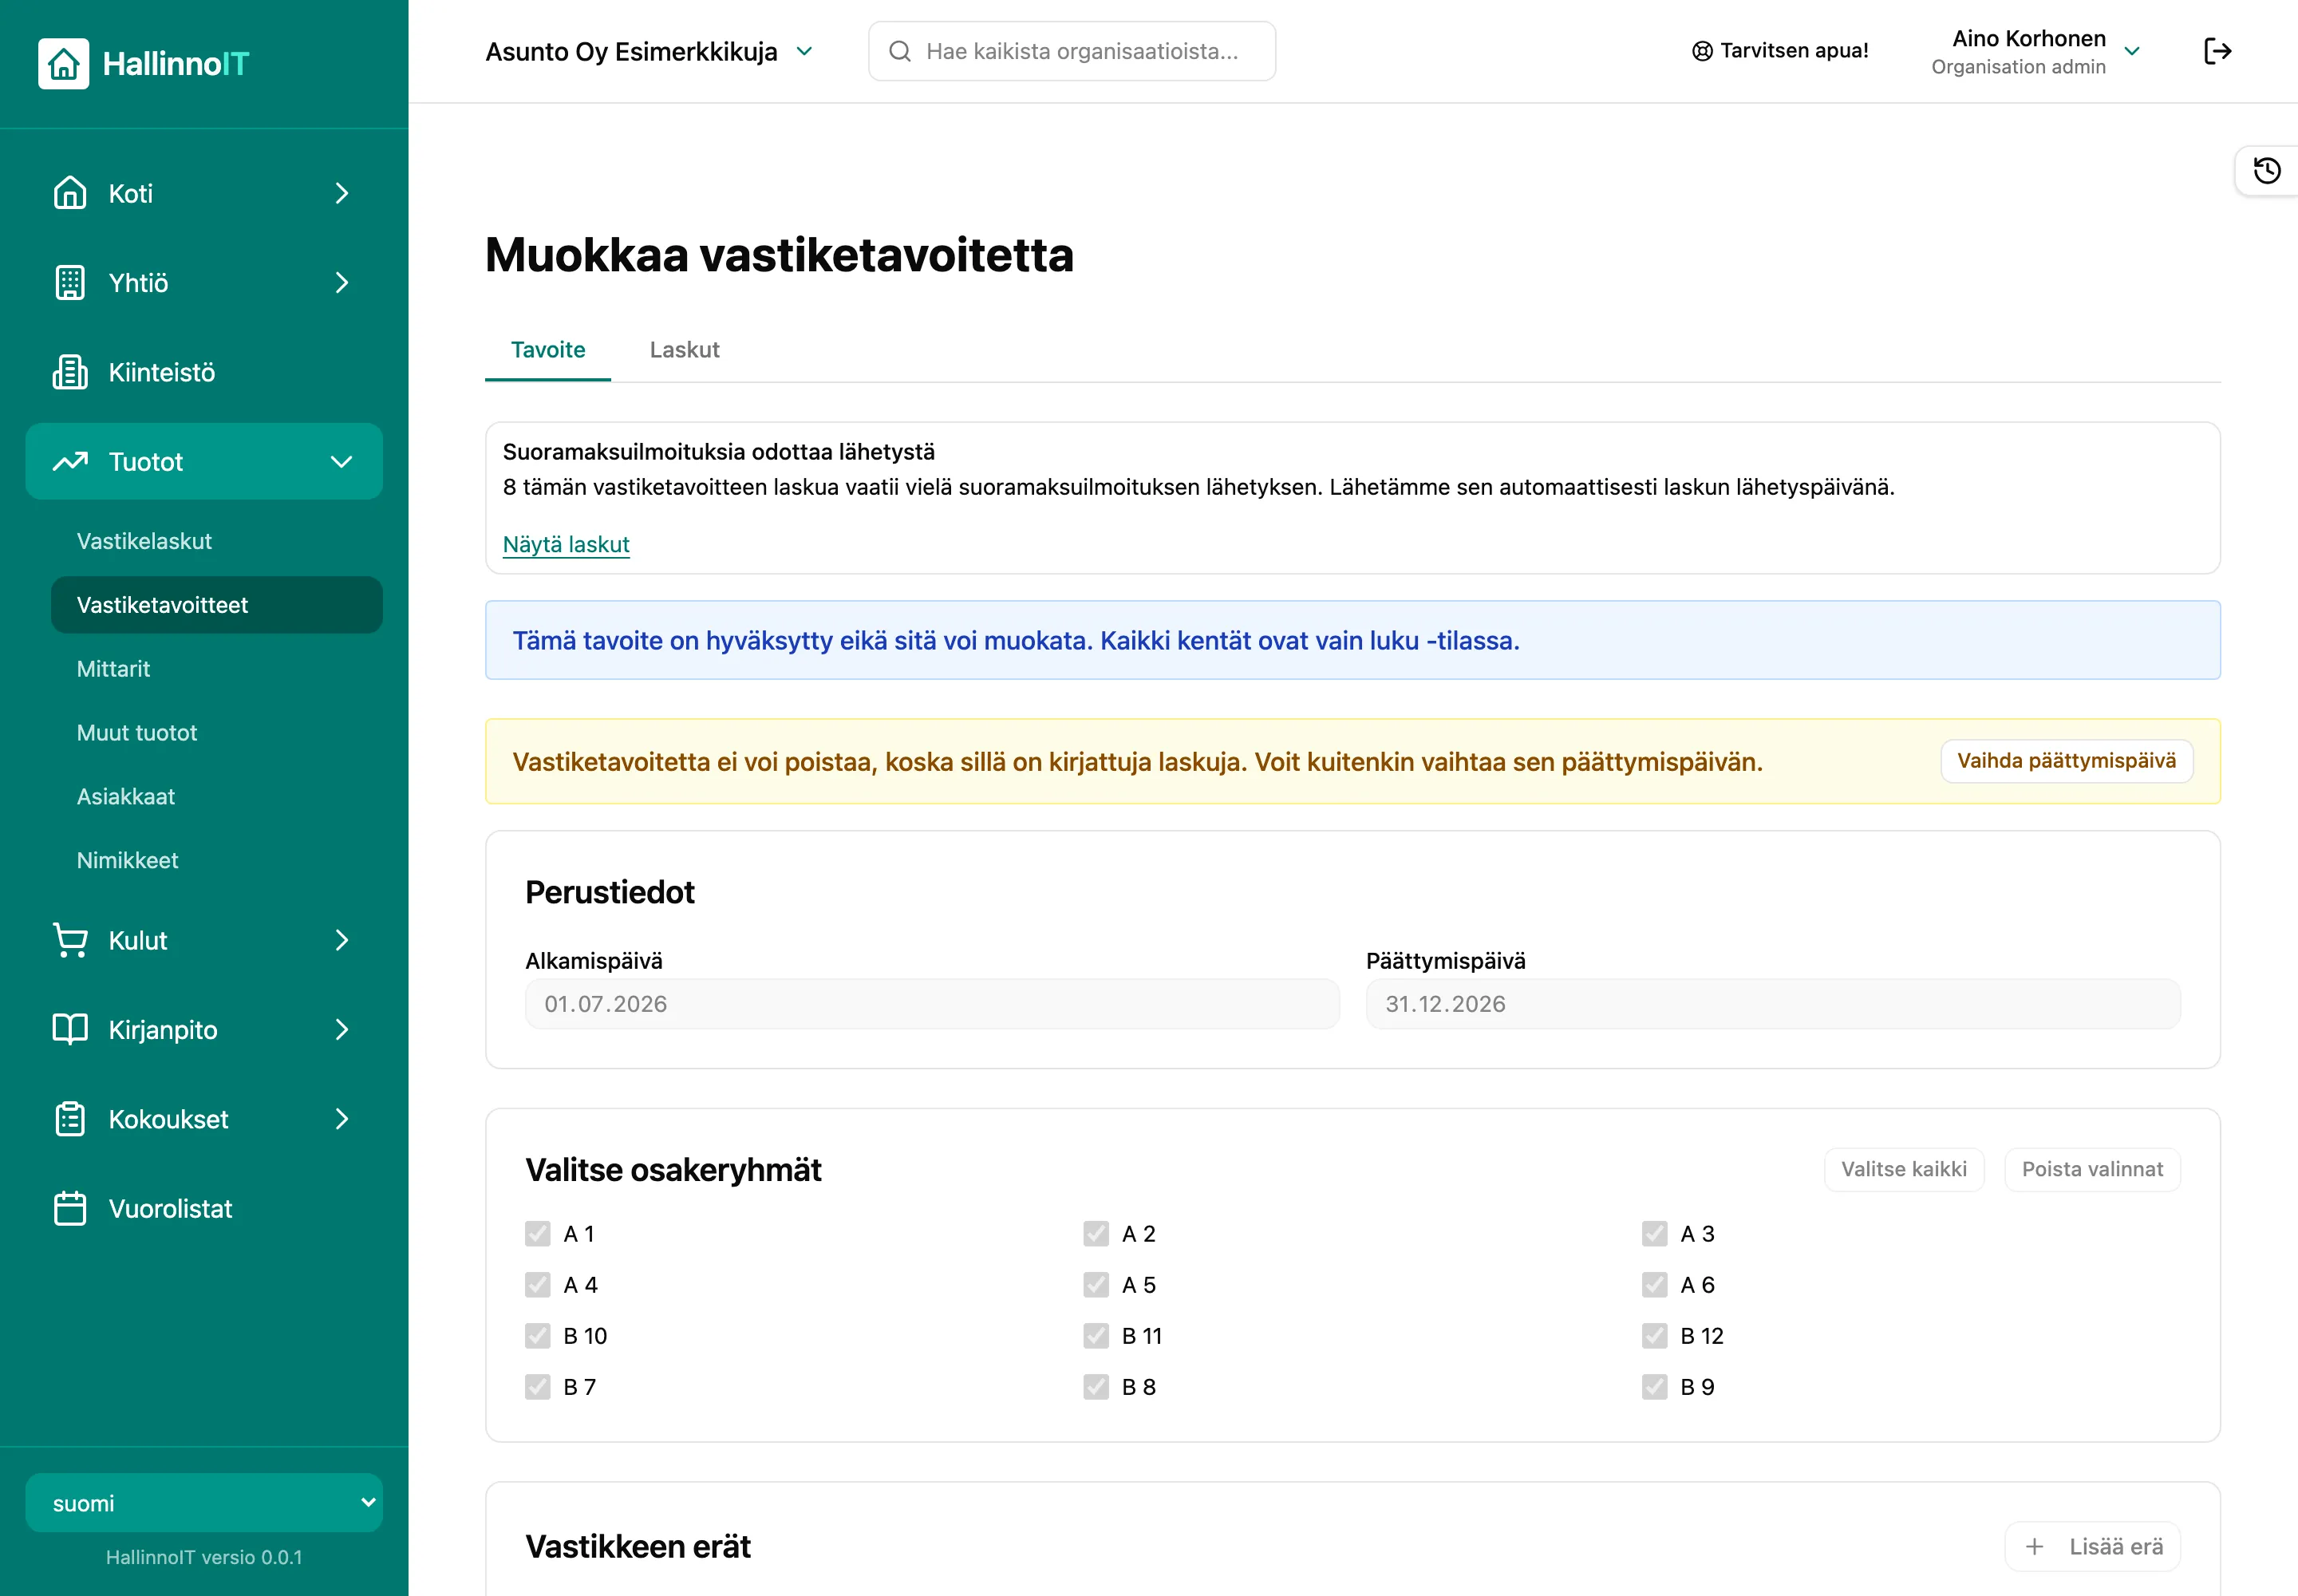2298x1596 pixels.
Task: Click the Valitse kaikki button
Action: click(x=1904, y=1169)
